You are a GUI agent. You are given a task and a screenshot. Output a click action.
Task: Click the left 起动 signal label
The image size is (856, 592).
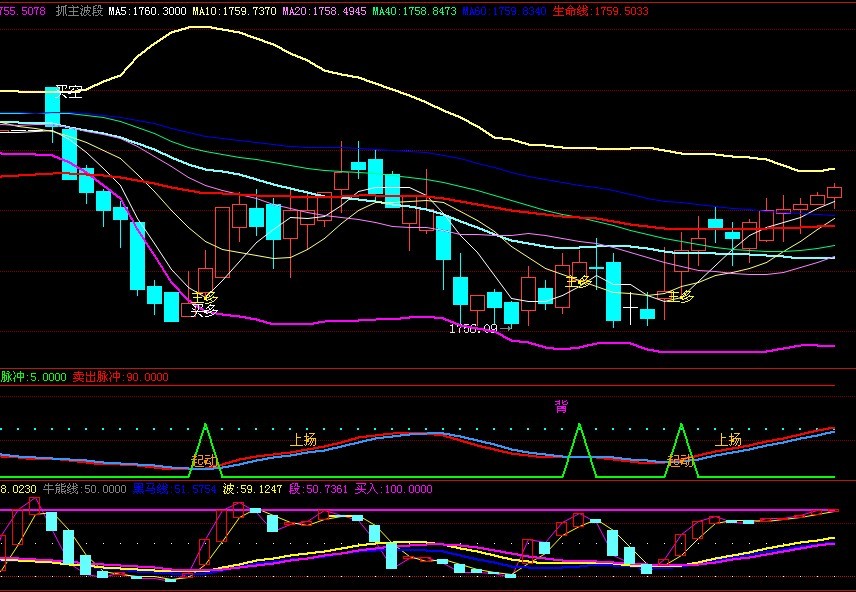tap(204, 460)
